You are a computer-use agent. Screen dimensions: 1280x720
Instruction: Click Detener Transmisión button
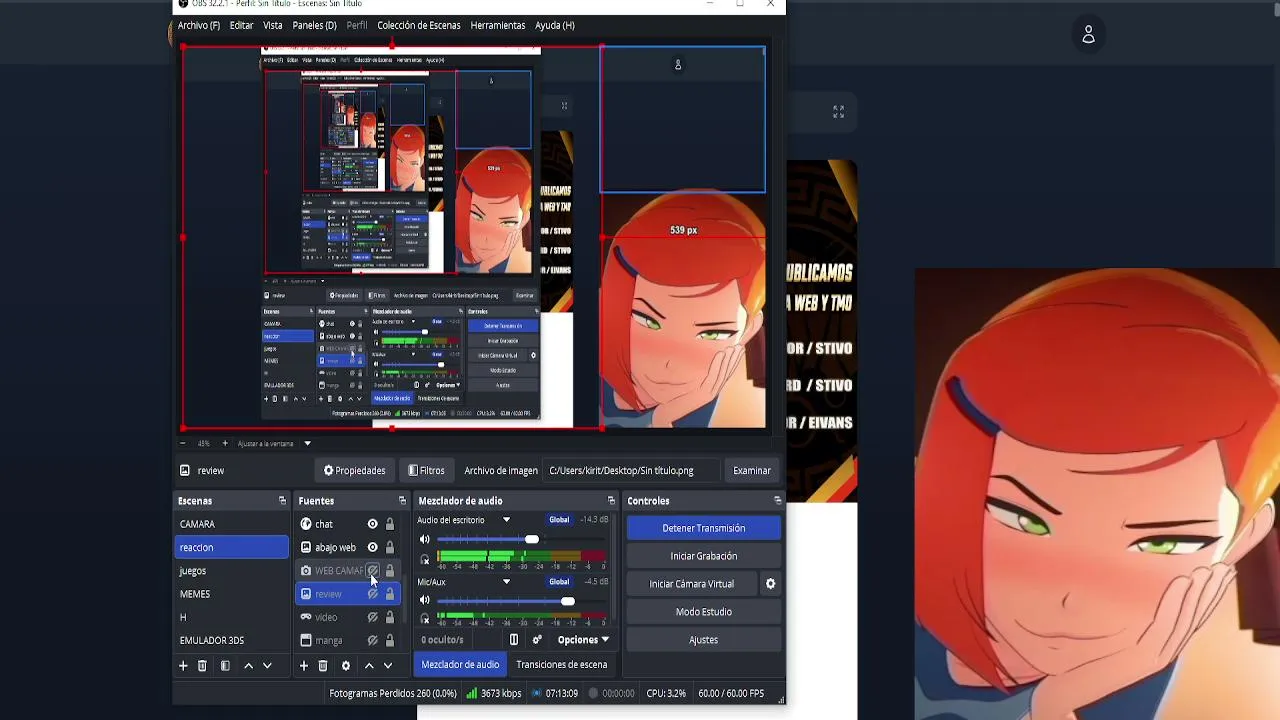point(704,528)
